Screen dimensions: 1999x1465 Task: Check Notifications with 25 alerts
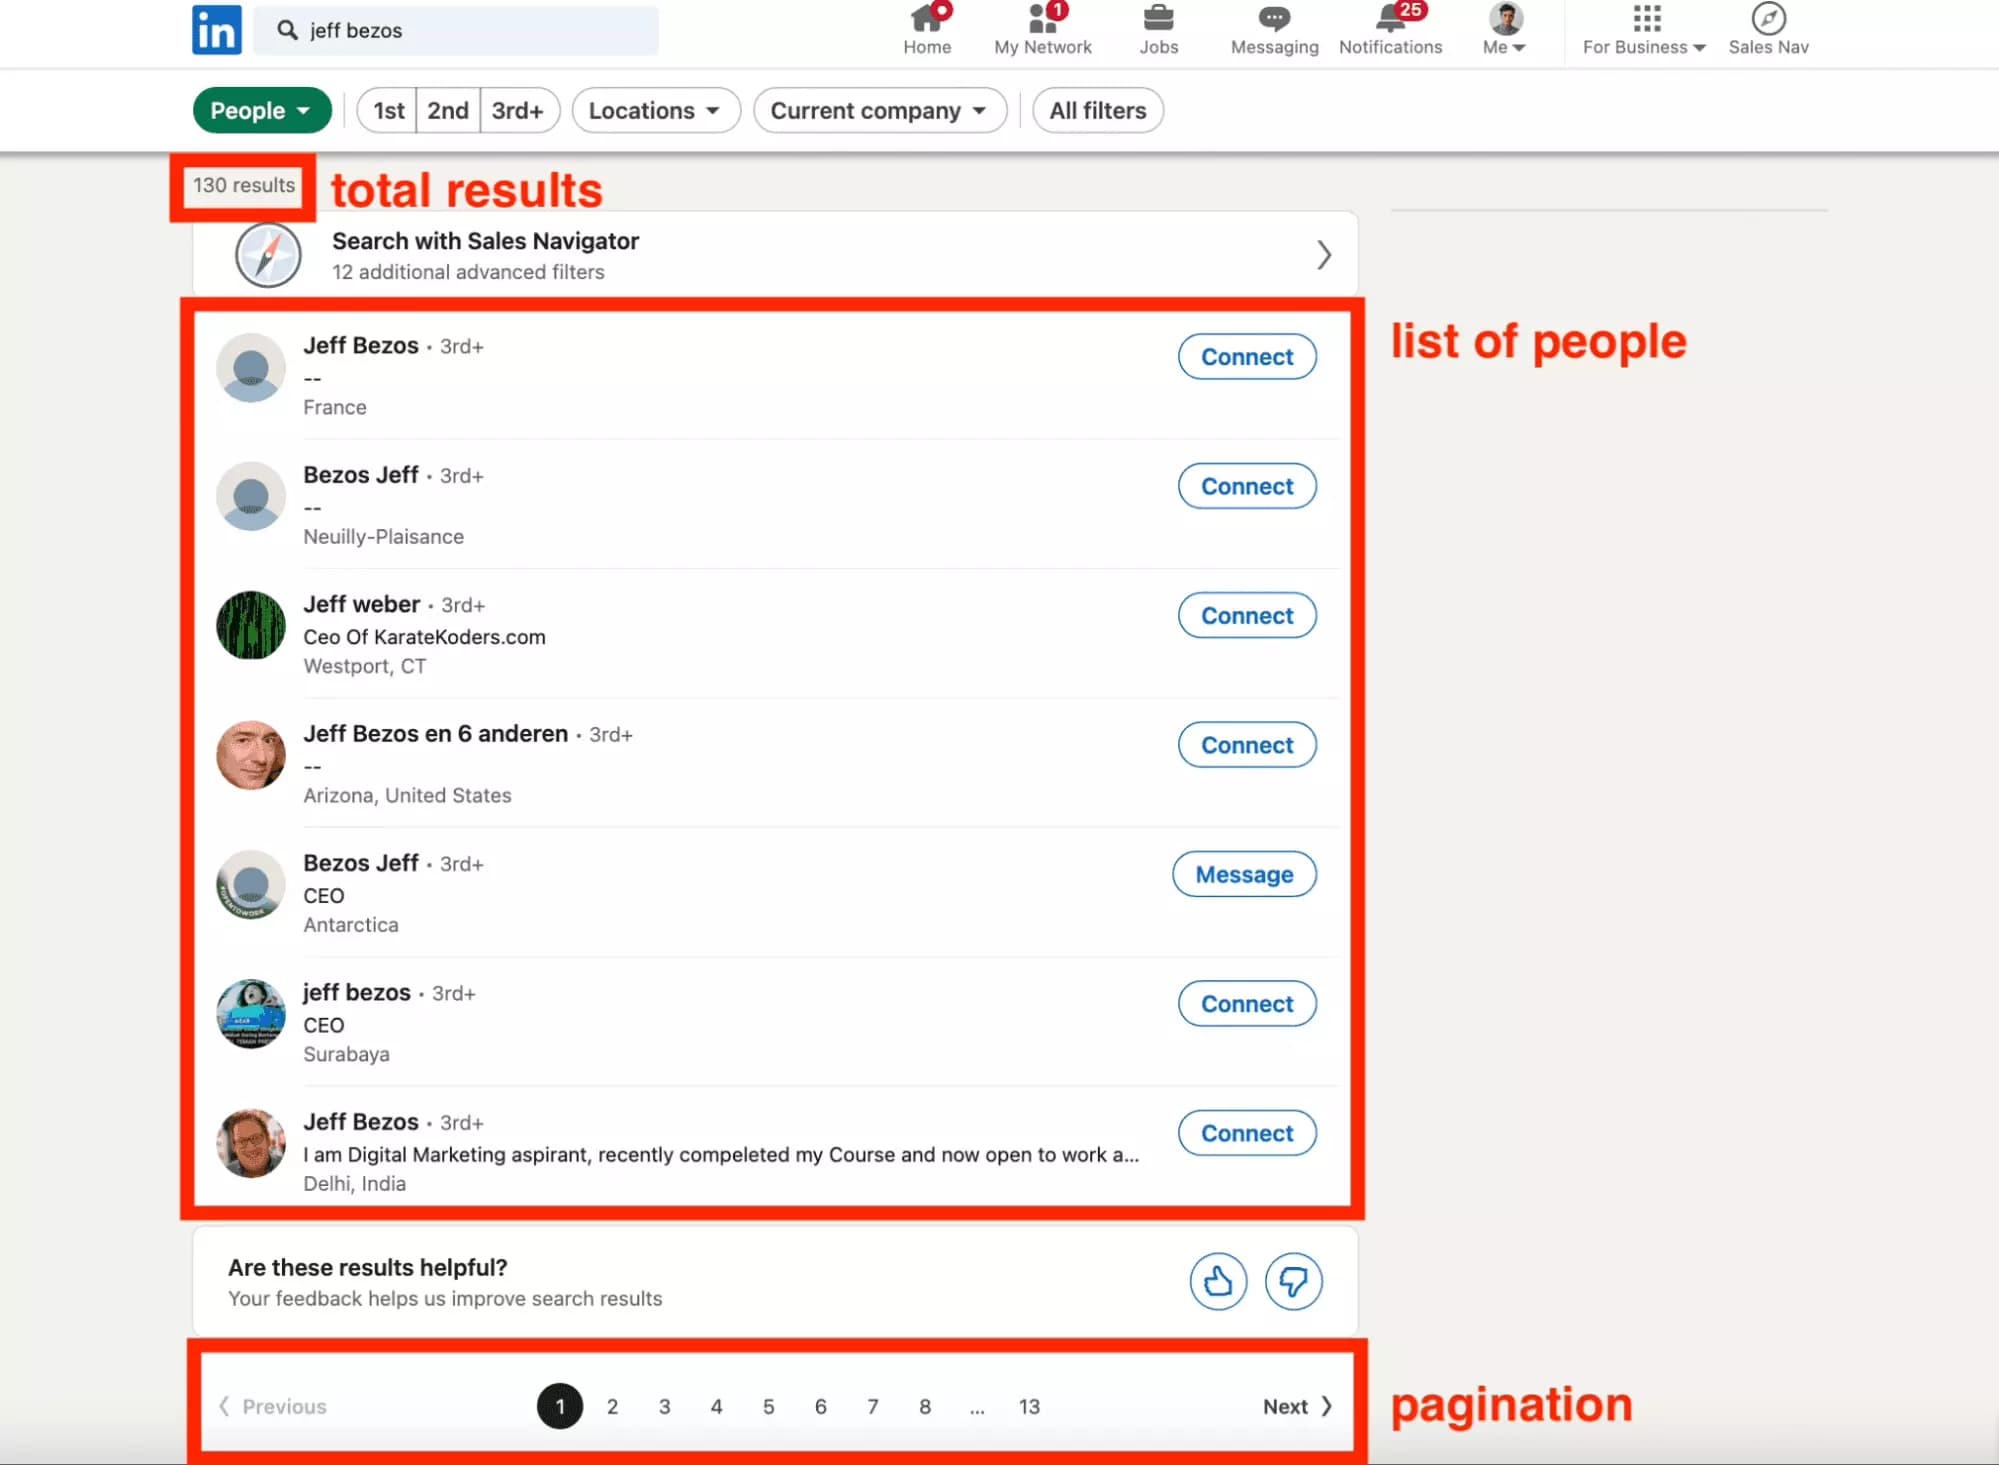pyautogui.click(x=1390, y=28)
